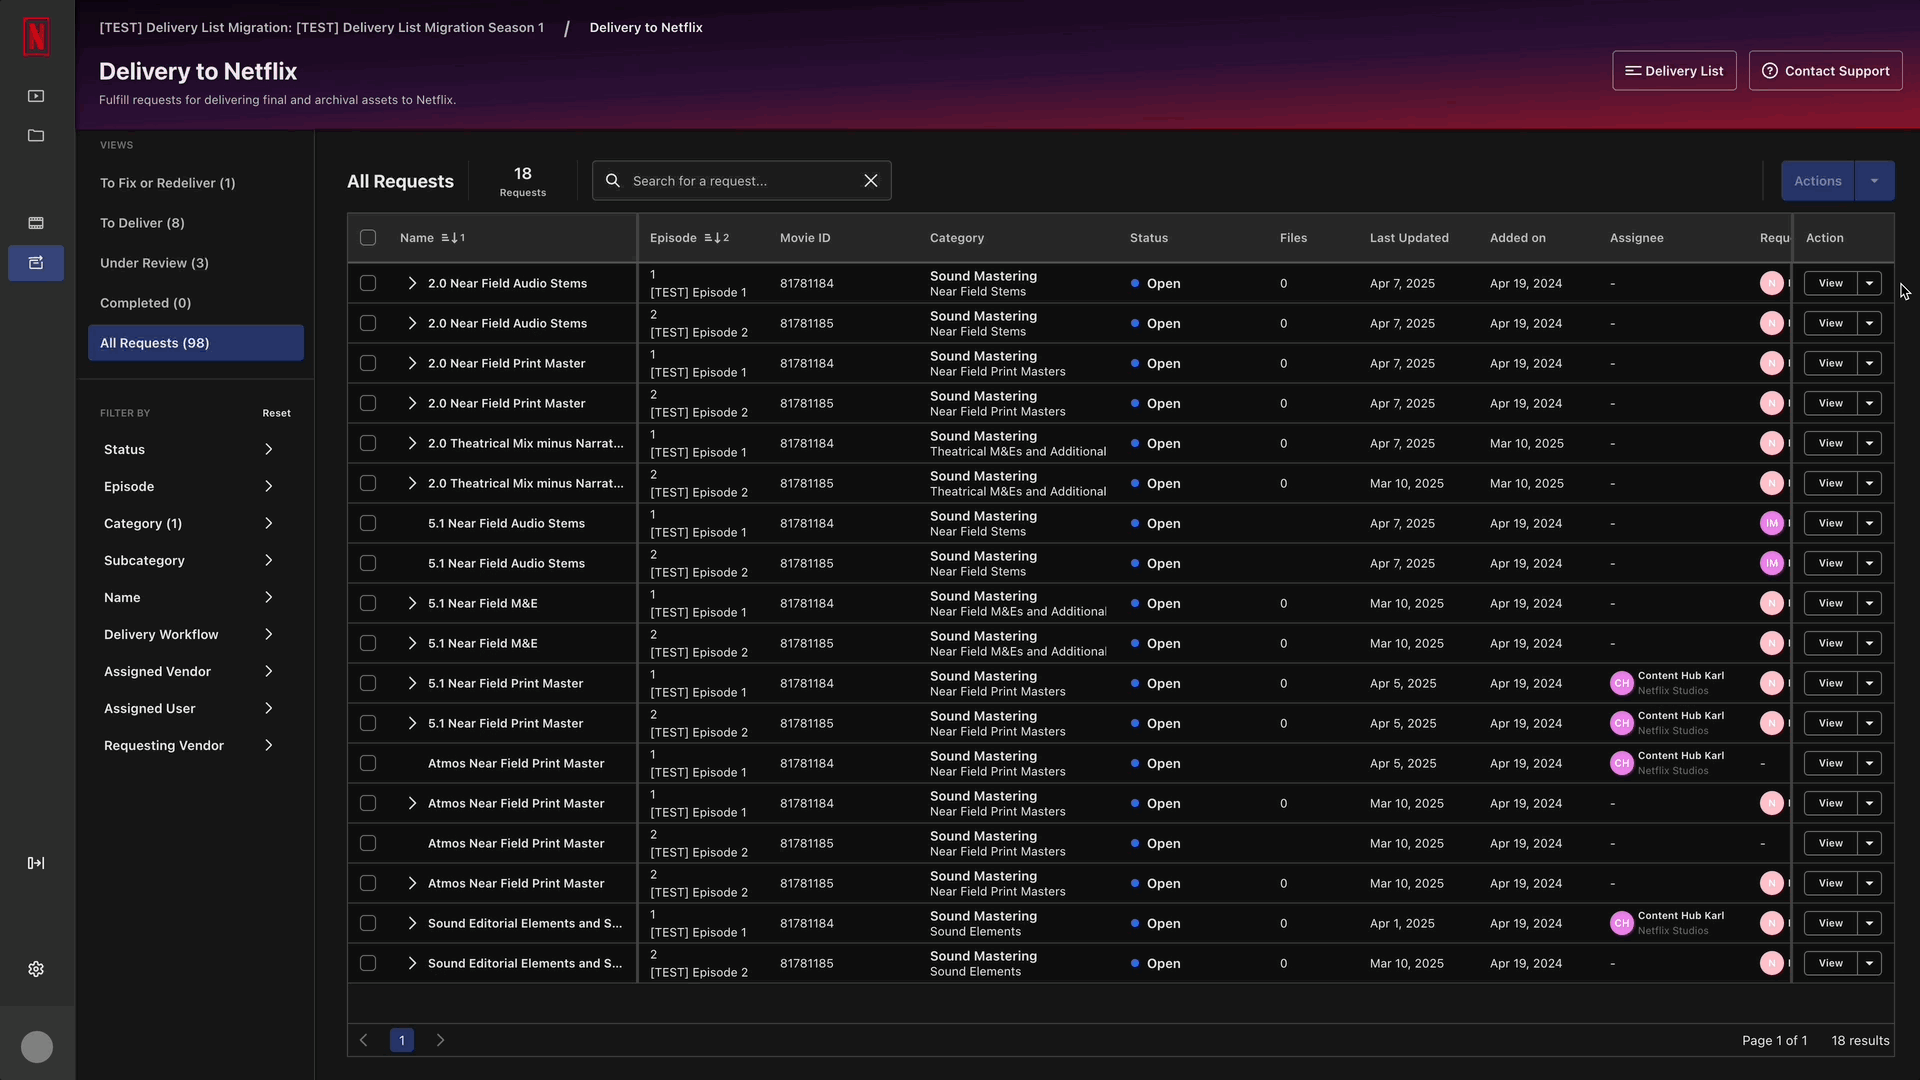Go to next page arrow
Viewport: 1920px width, 1080px height.
(440, 1040)
